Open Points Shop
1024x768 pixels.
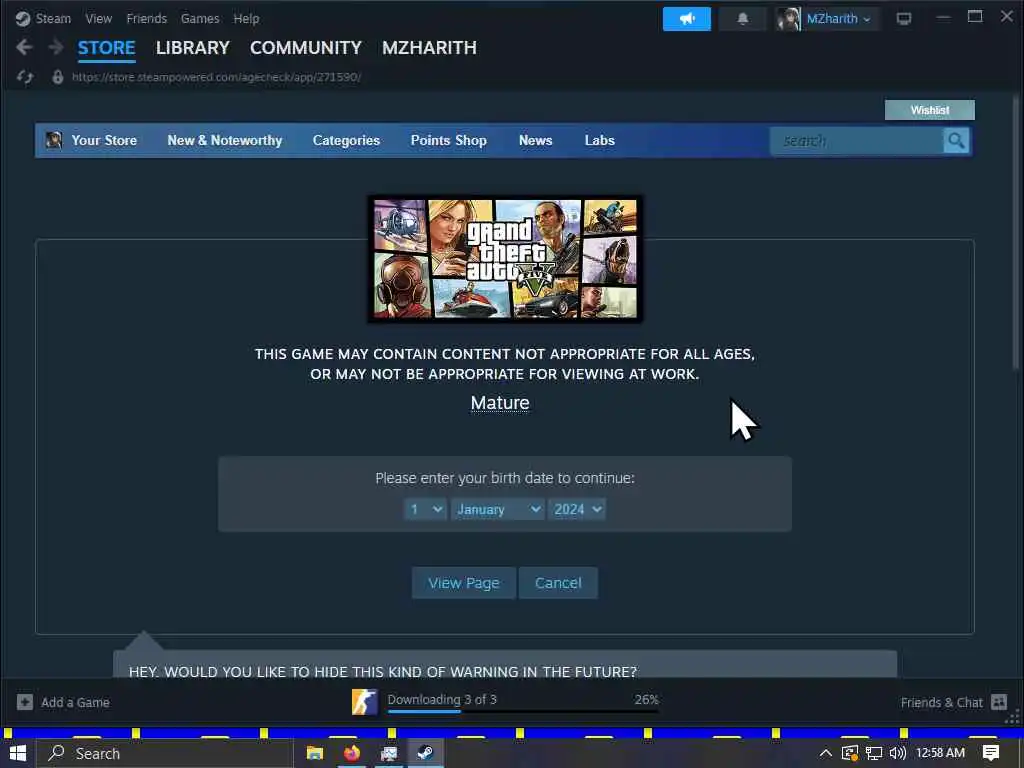click(x=449, y=140)
